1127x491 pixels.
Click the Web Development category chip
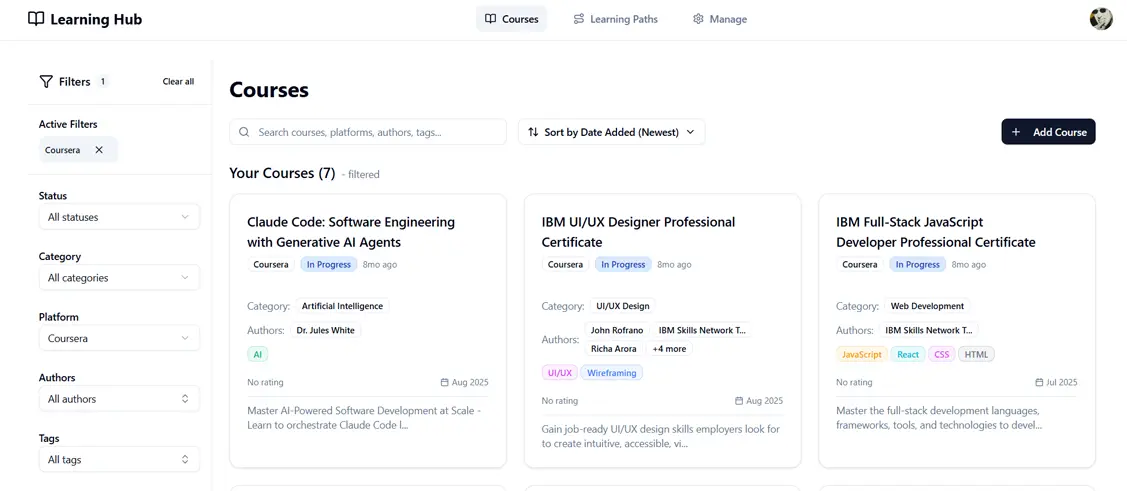tap(927, 306)
